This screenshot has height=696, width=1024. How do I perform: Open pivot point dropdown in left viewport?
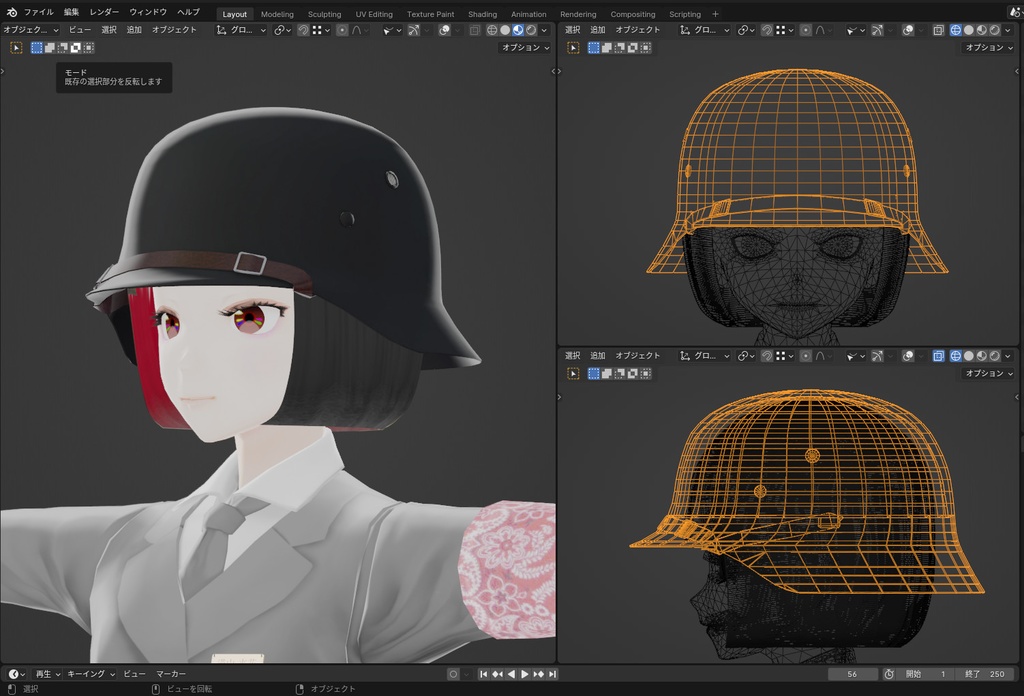(x=283, y=30)
